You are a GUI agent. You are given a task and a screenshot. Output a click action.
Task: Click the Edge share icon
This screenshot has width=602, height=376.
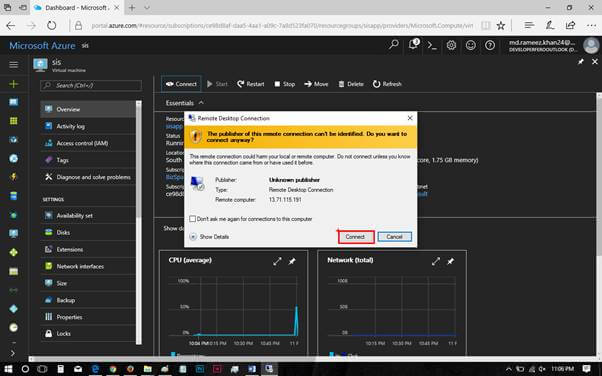[x=570, y=25]
